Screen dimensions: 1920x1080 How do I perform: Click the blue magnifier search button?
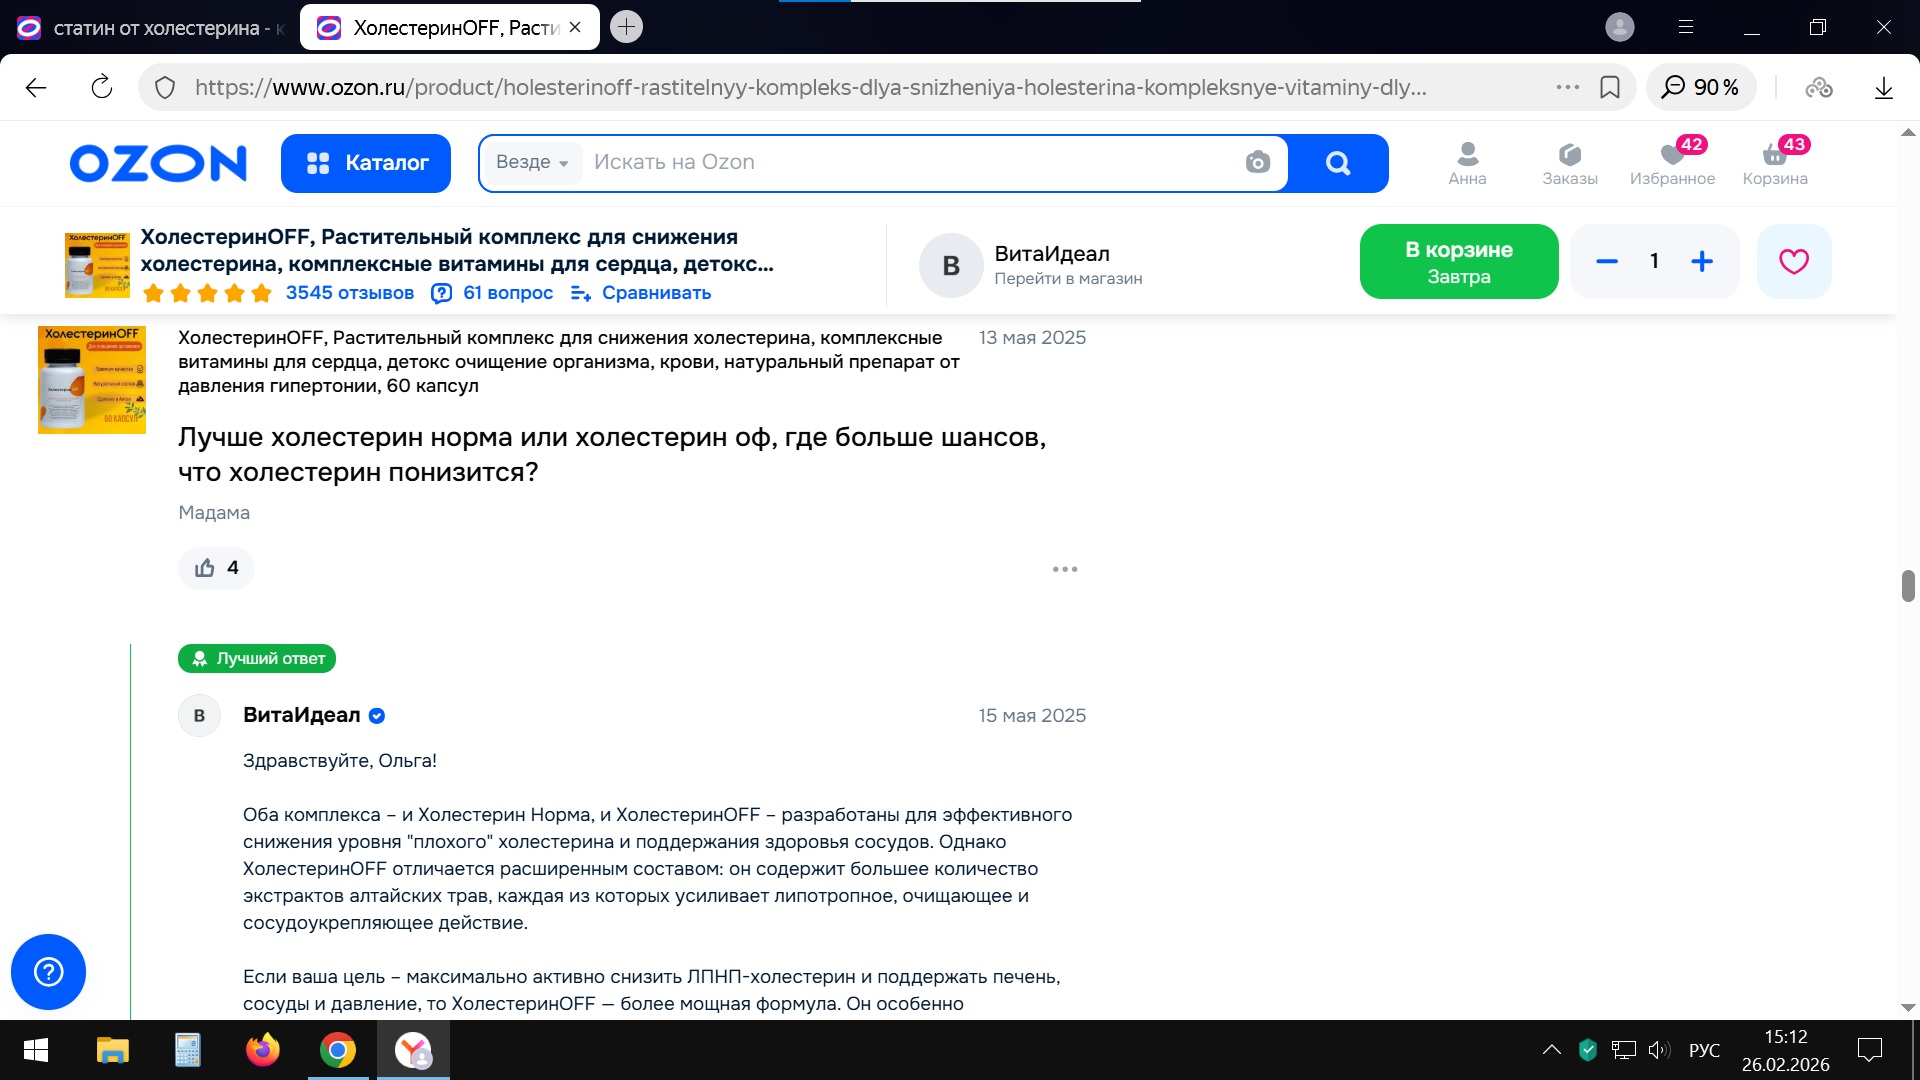1337,163
